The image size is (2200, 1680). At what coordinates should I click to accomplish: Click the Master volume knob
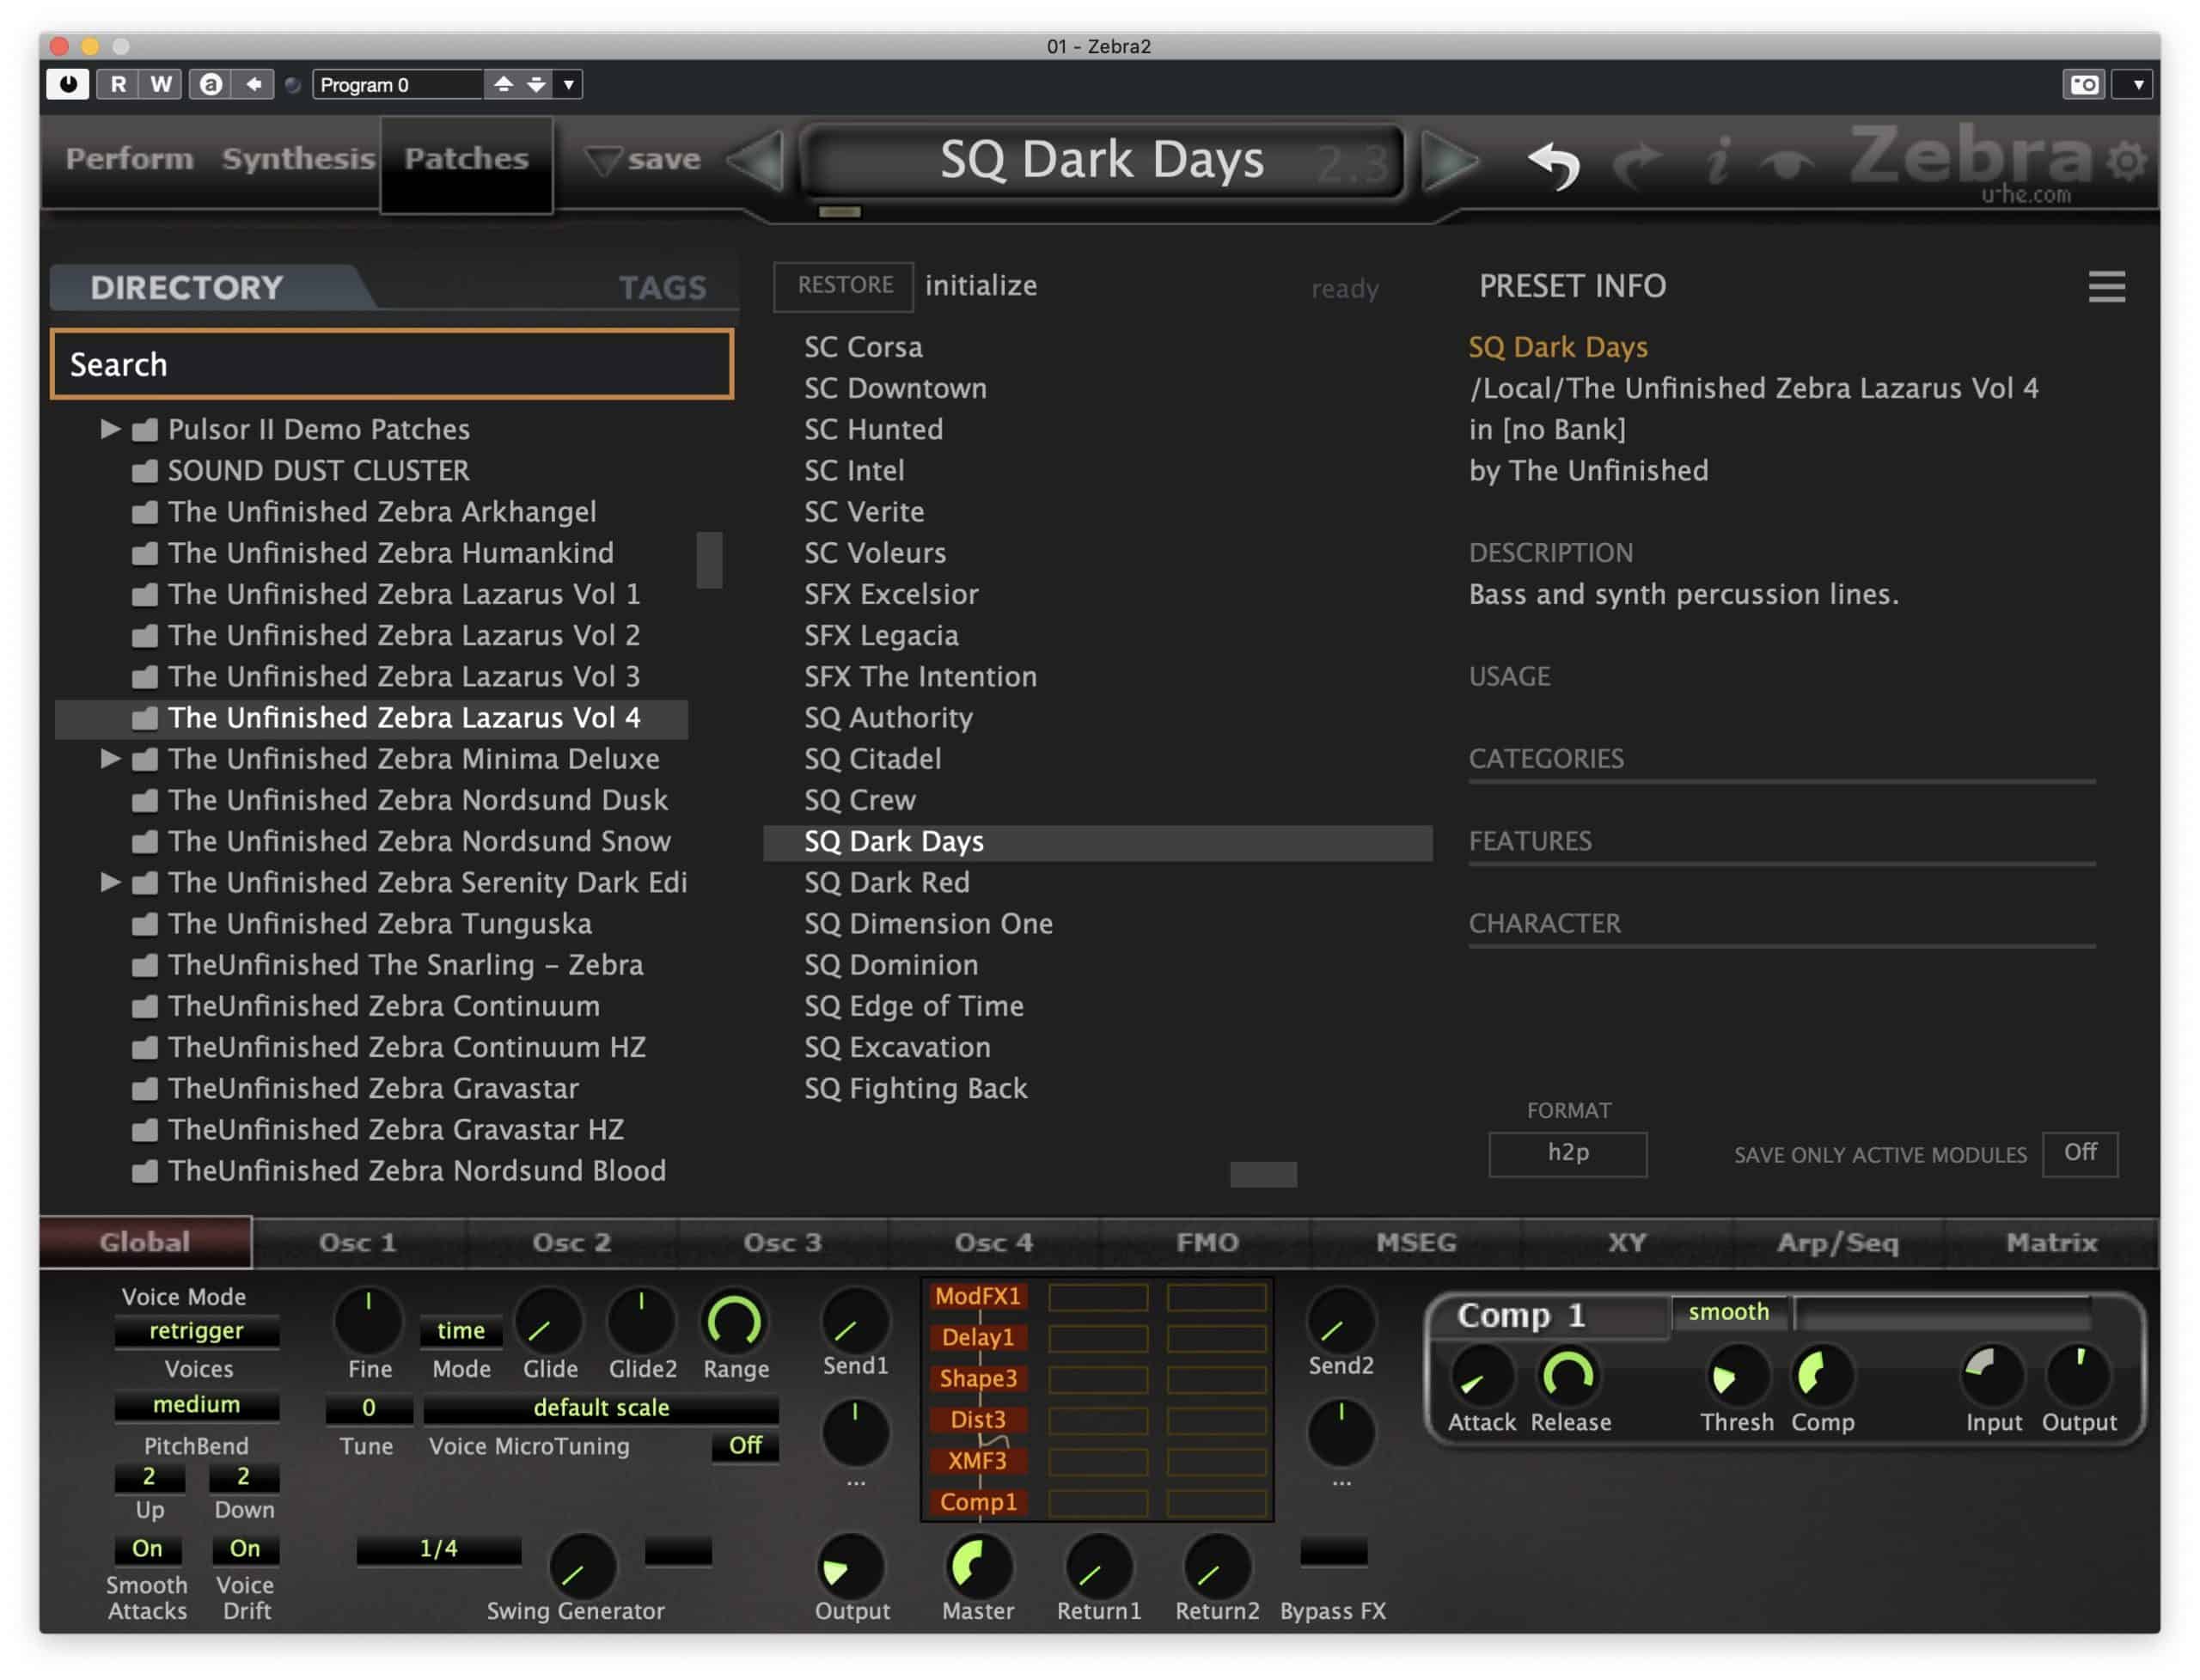pos(978,1567)
